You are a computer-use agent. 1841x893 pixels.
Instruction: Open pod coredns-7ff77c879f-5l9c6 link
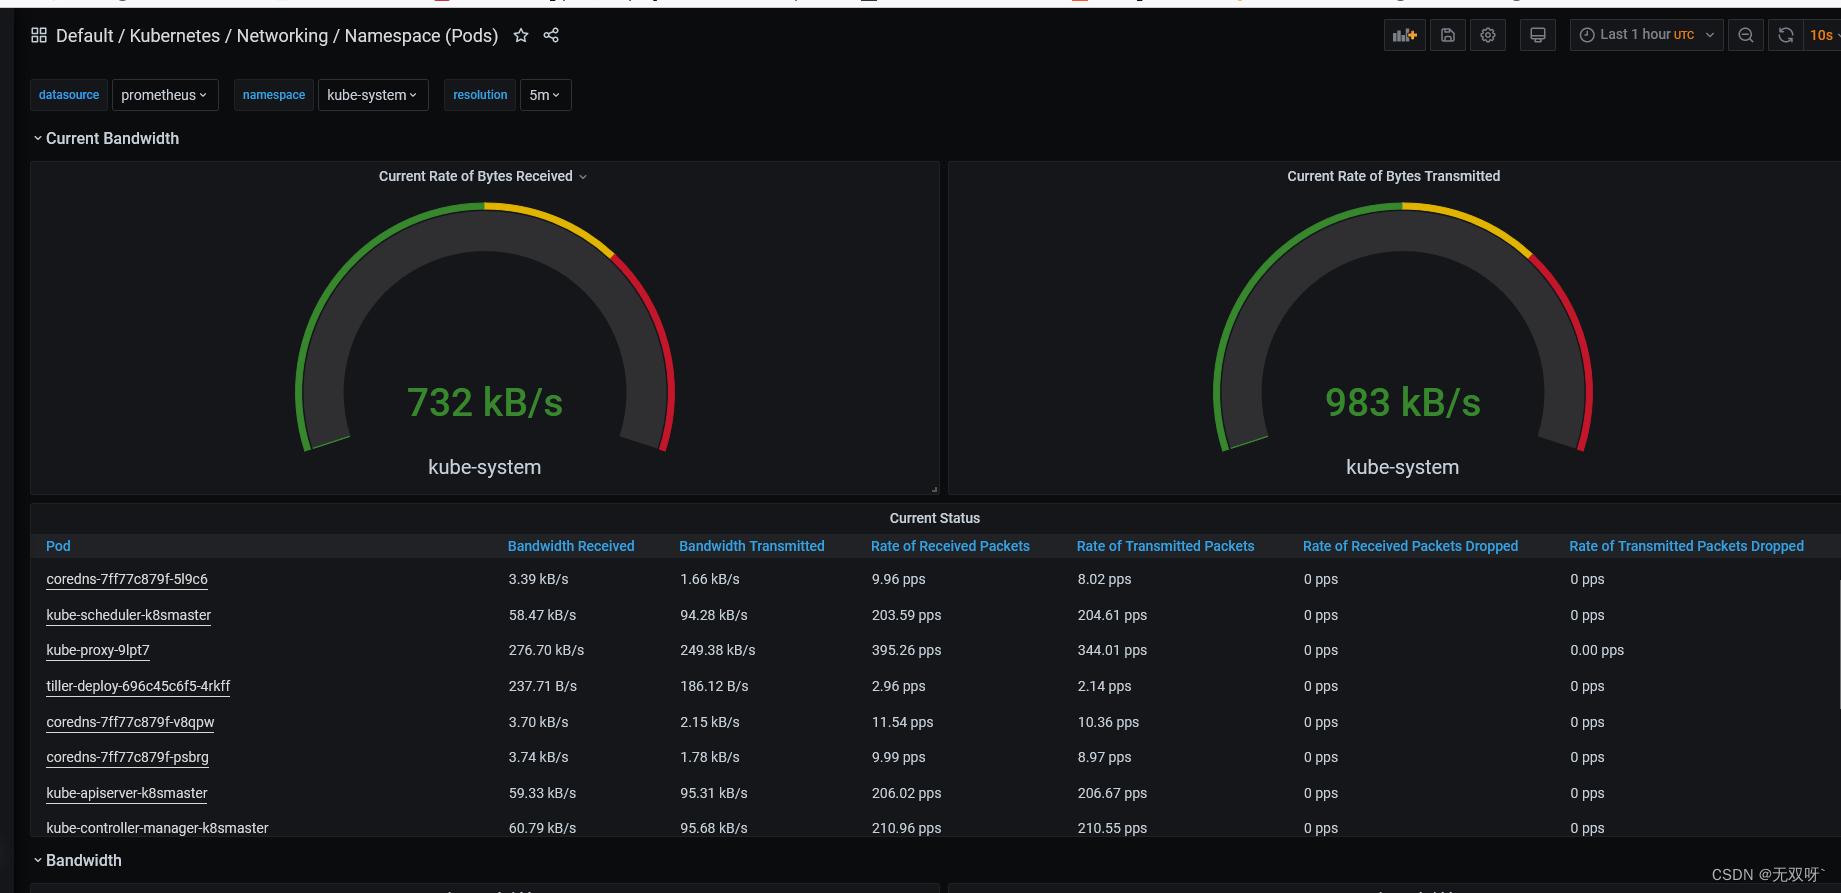click(x=127, y=579)
